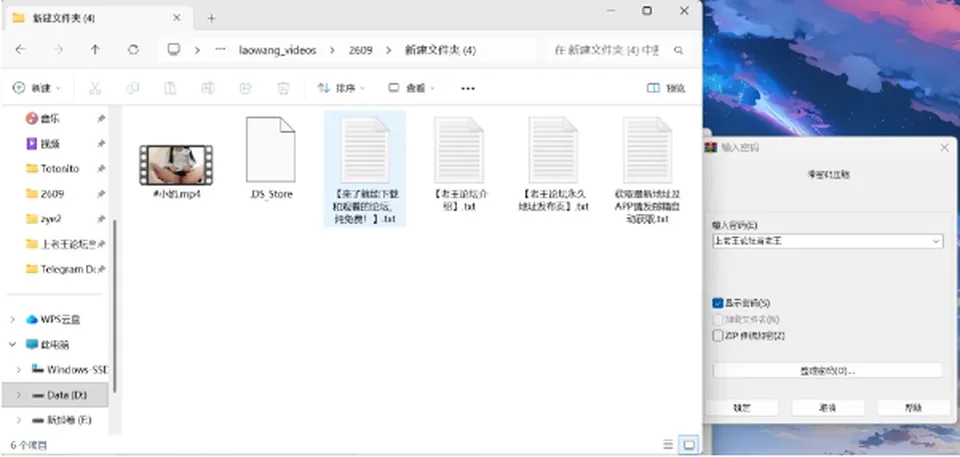Image resolution: width=960 pixels, height=457 pixels.
Task: Open the zyw2 folder in the sidebar
Action: pos(51,219)
